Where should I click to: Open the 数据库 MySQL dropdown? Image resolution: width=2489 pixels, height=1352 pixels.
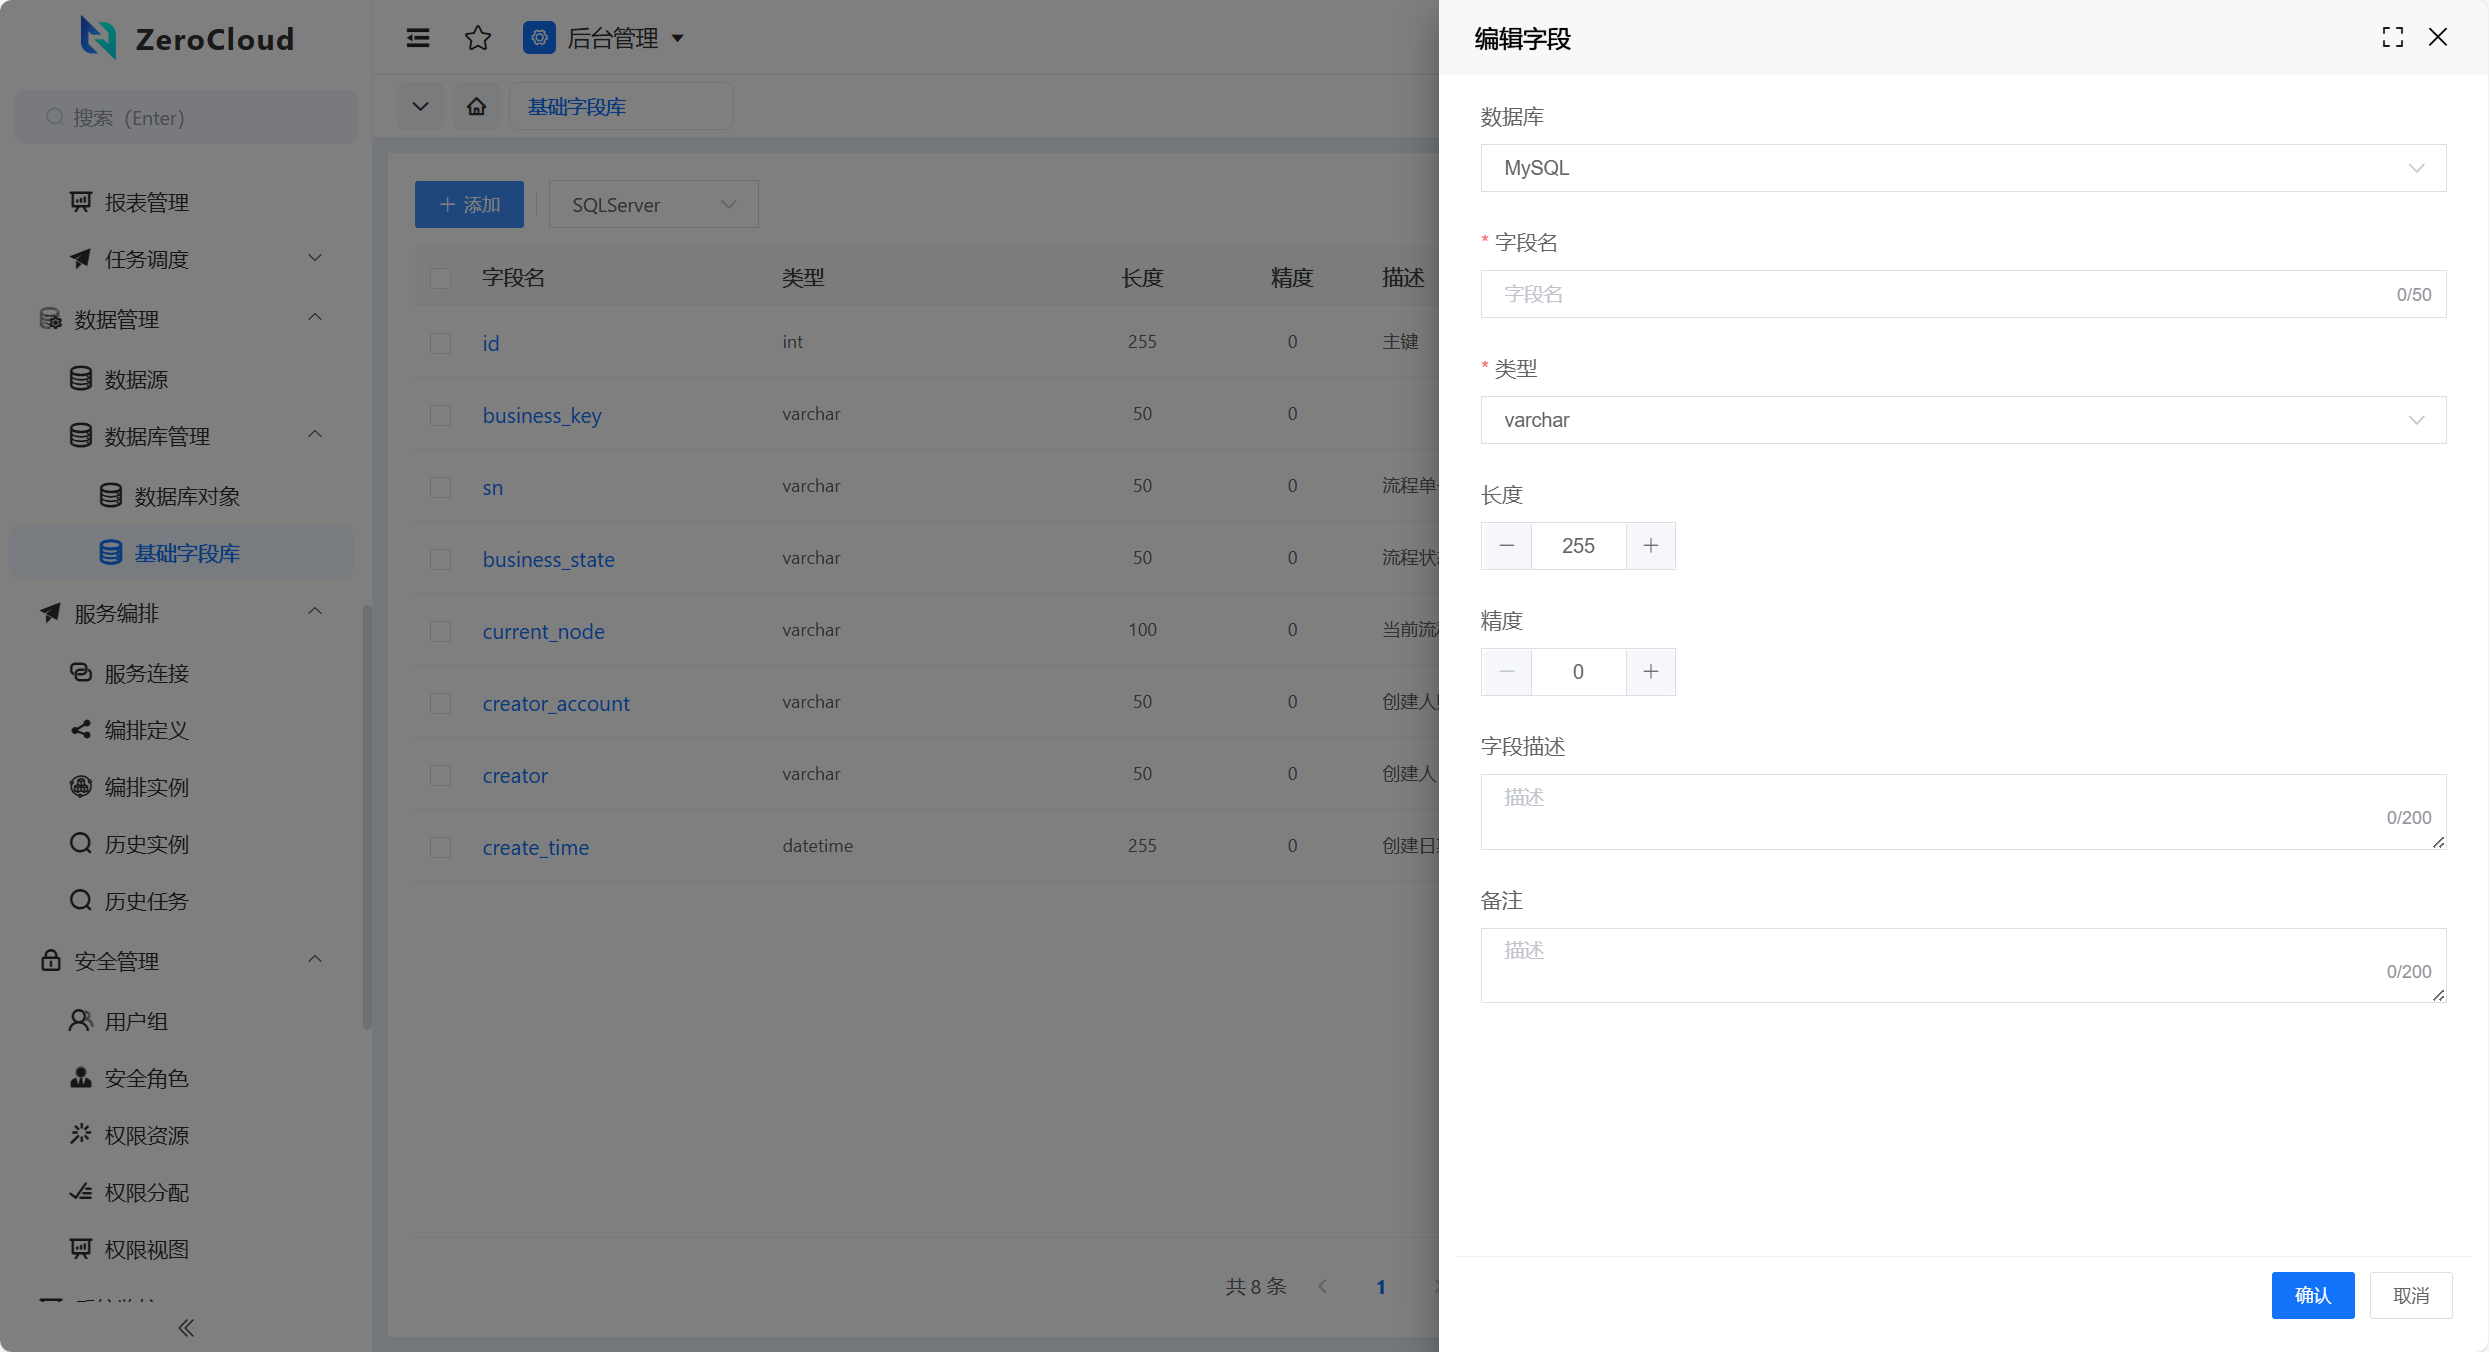click(x=1962, y=168)
